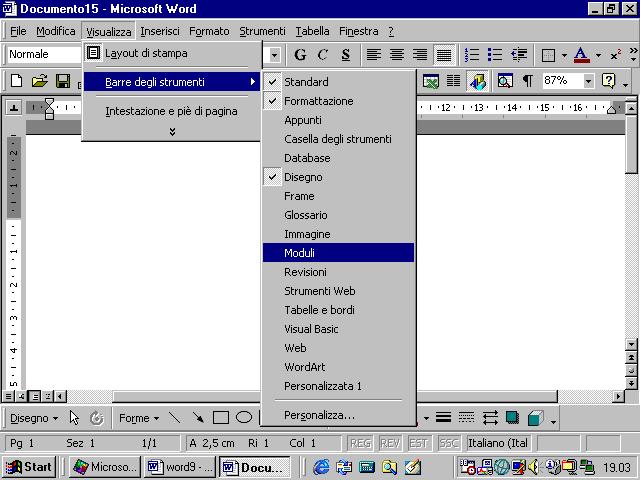Open the zoom 87% dropdown
Viewport: 640px width, 480px height.
click(x=588, y=81)
